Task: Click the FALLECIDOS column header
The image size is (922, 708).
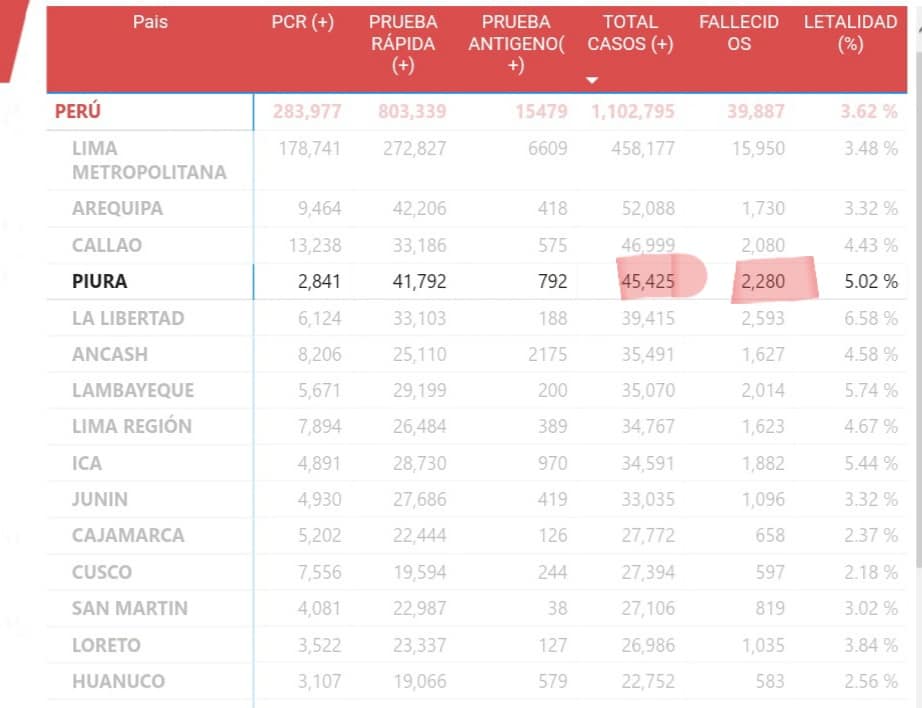Action: [x=739, y=33]
